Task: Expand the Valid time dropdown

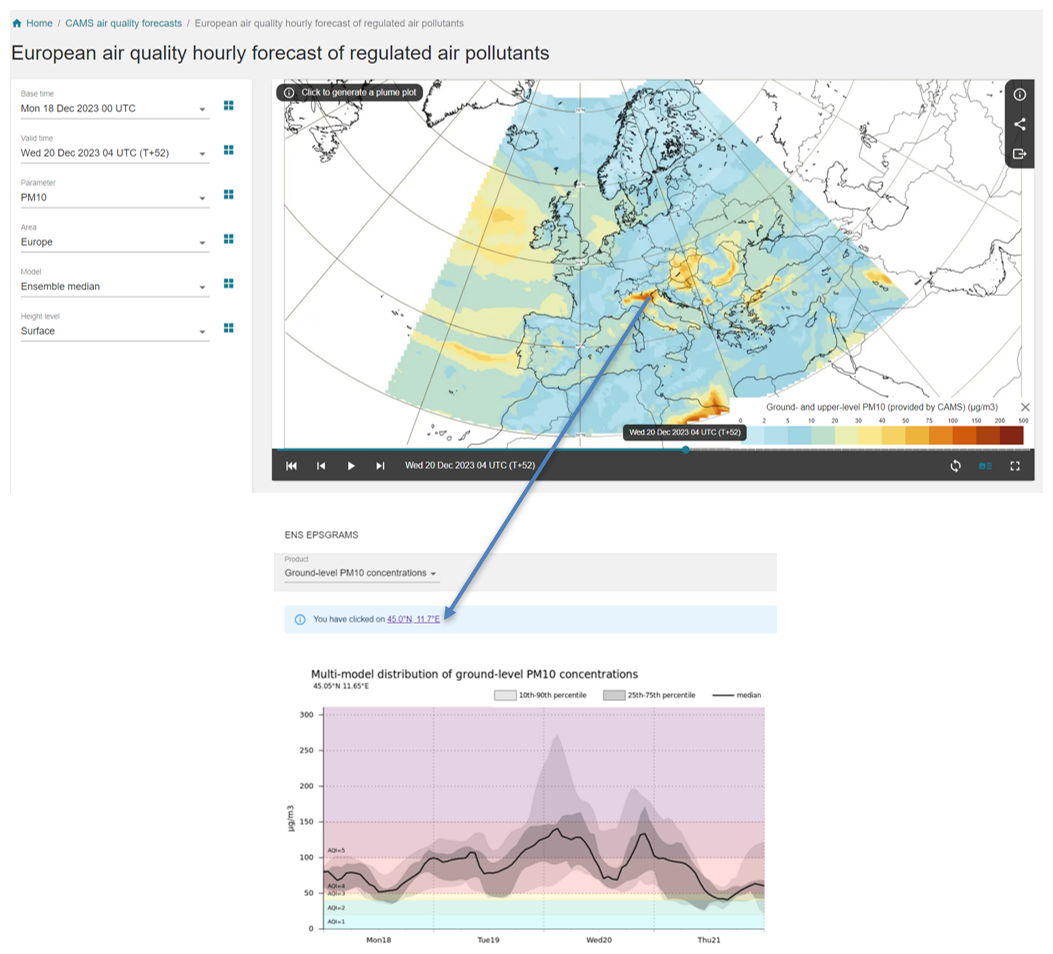Action: point(202,154)
